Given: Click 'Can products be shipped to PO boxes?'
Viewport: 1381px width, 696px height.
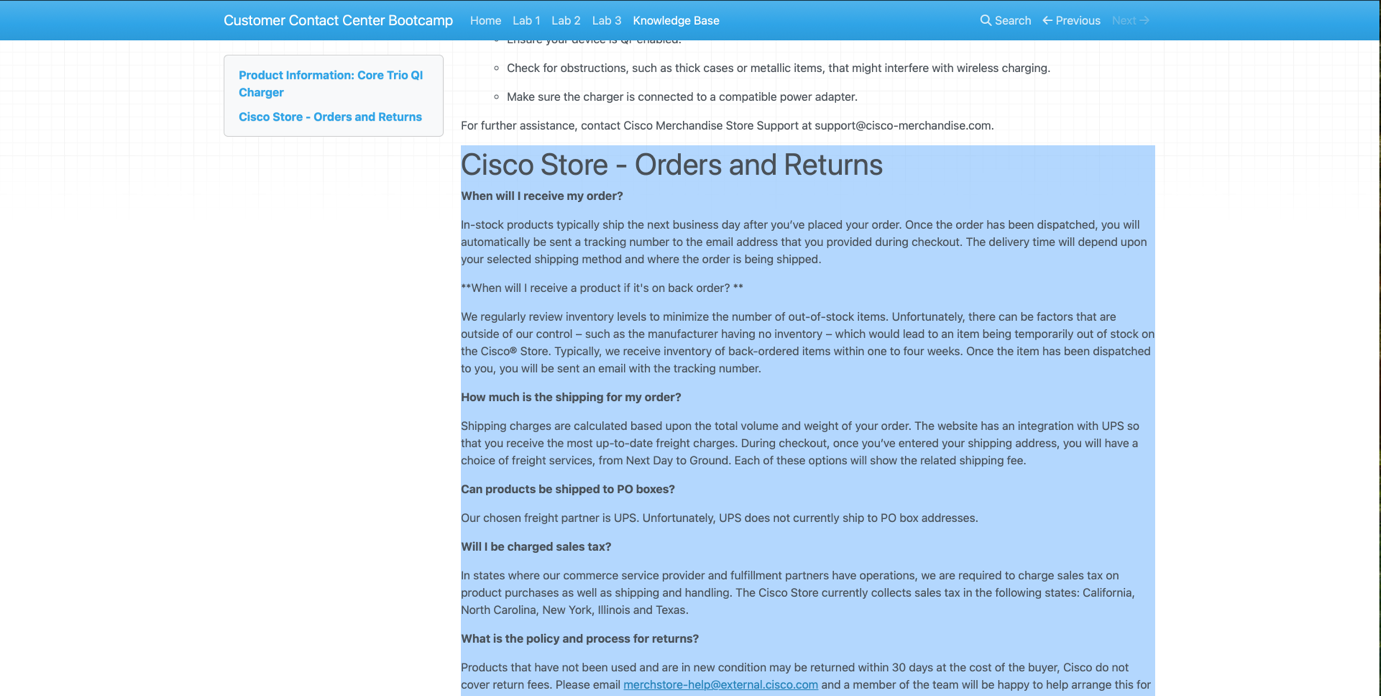Looking at the screenshot, I should [567, 489].
